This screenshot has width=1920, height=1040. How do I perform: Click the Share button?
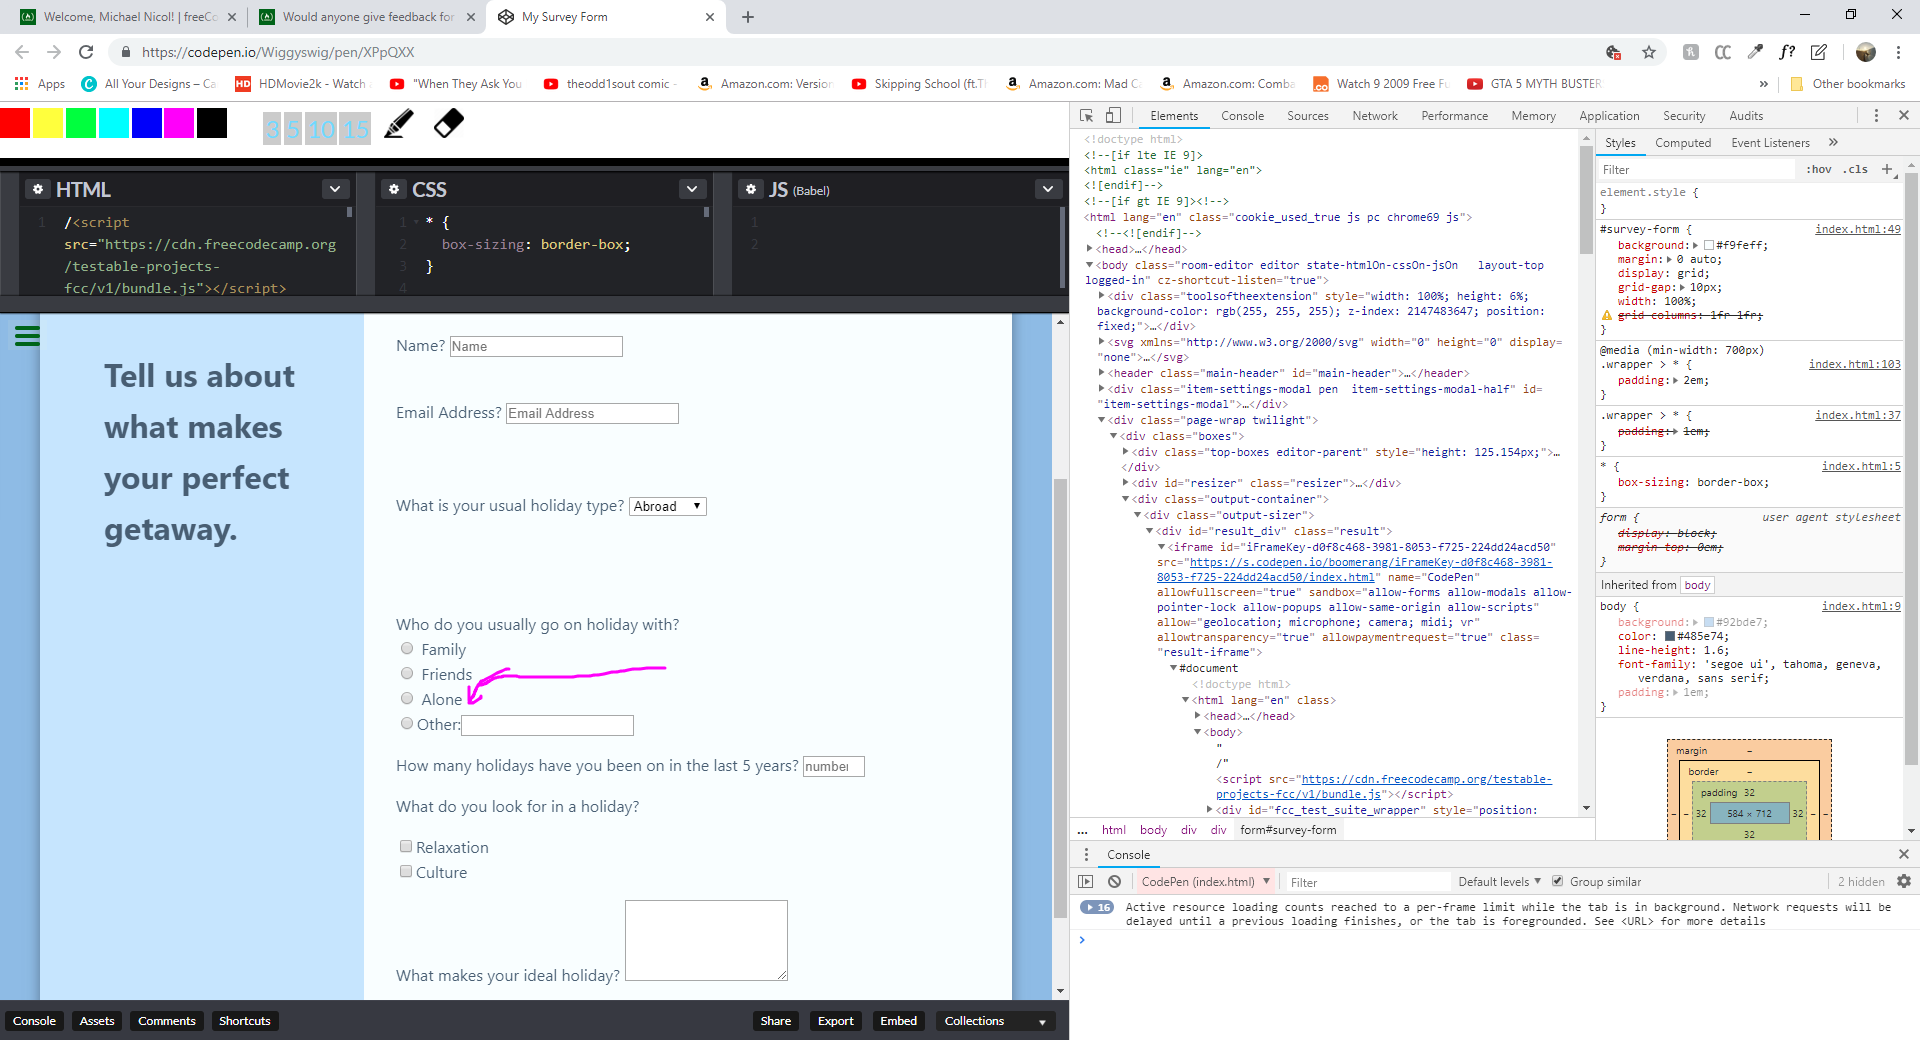(775, 1021)
